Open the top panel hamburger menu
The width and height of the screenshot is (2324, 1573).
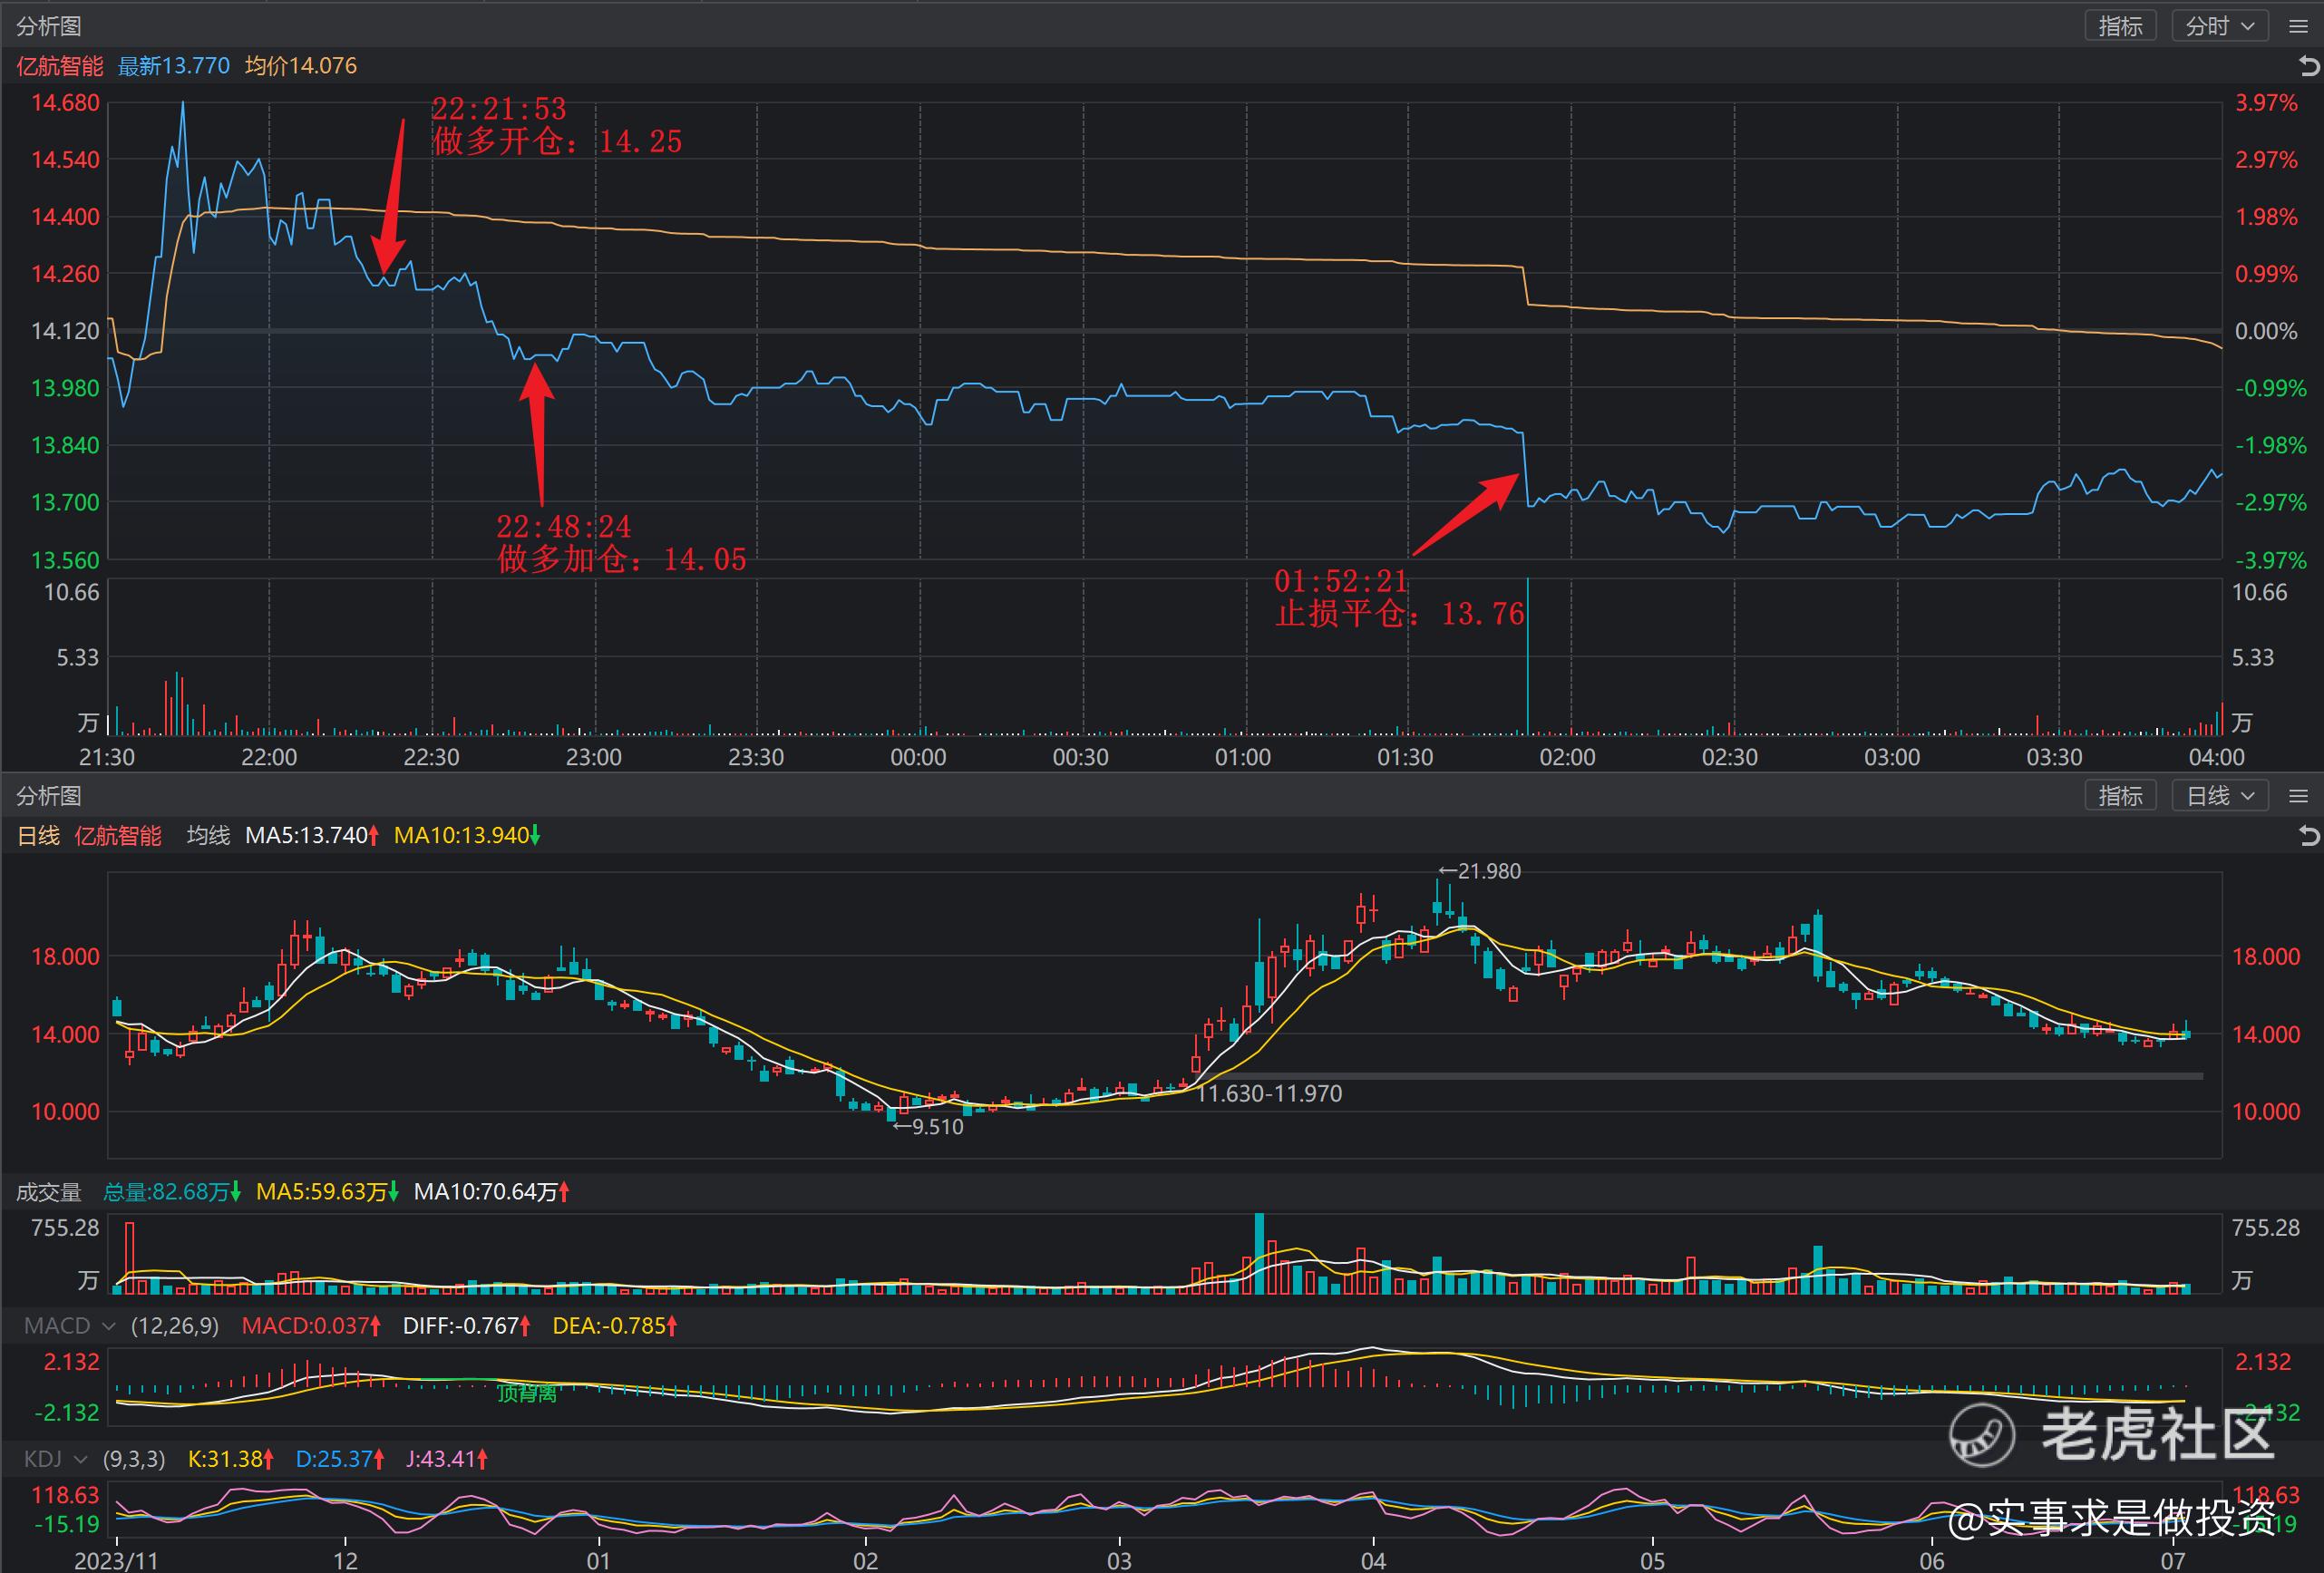coord(2298,27)
